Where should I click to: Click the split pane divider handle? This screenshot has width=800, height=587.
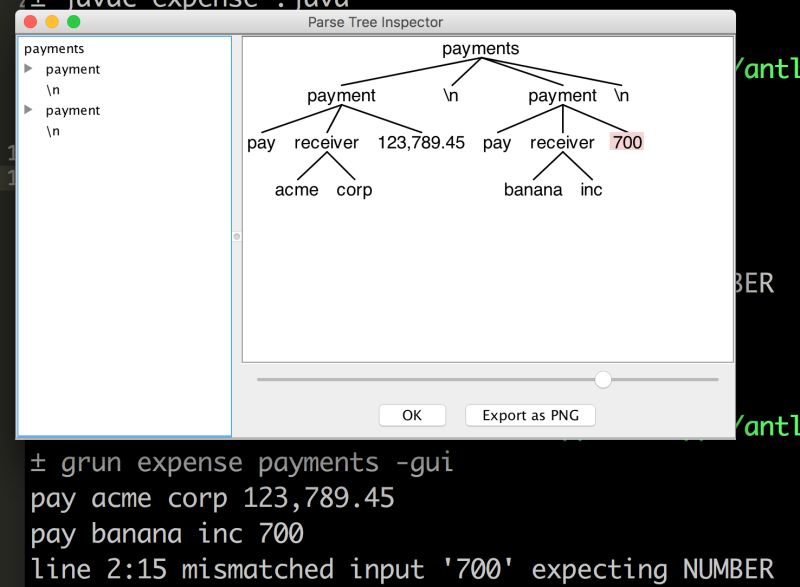click(237, 237)
